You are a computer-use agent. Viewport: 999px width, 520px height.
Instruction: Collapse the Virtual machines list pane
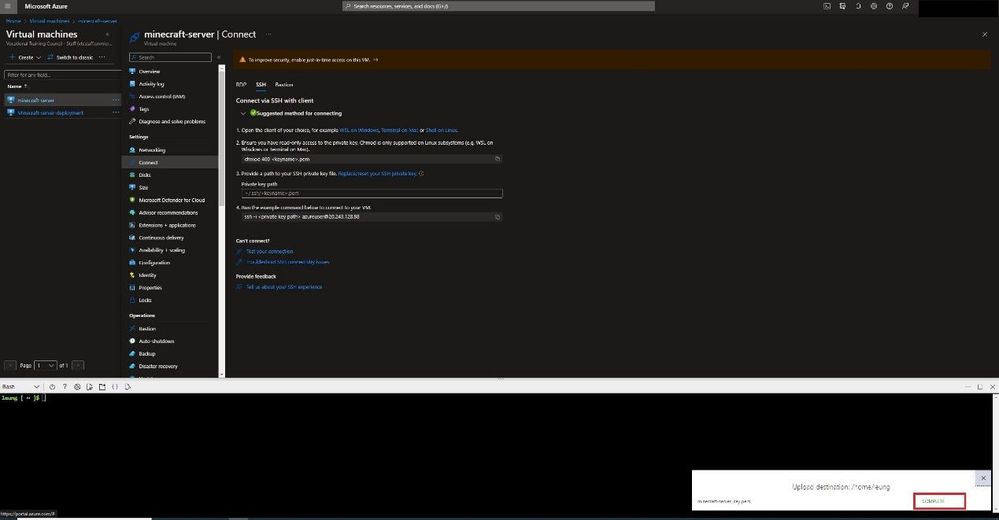pyautogui.click(x=107, y=34)
